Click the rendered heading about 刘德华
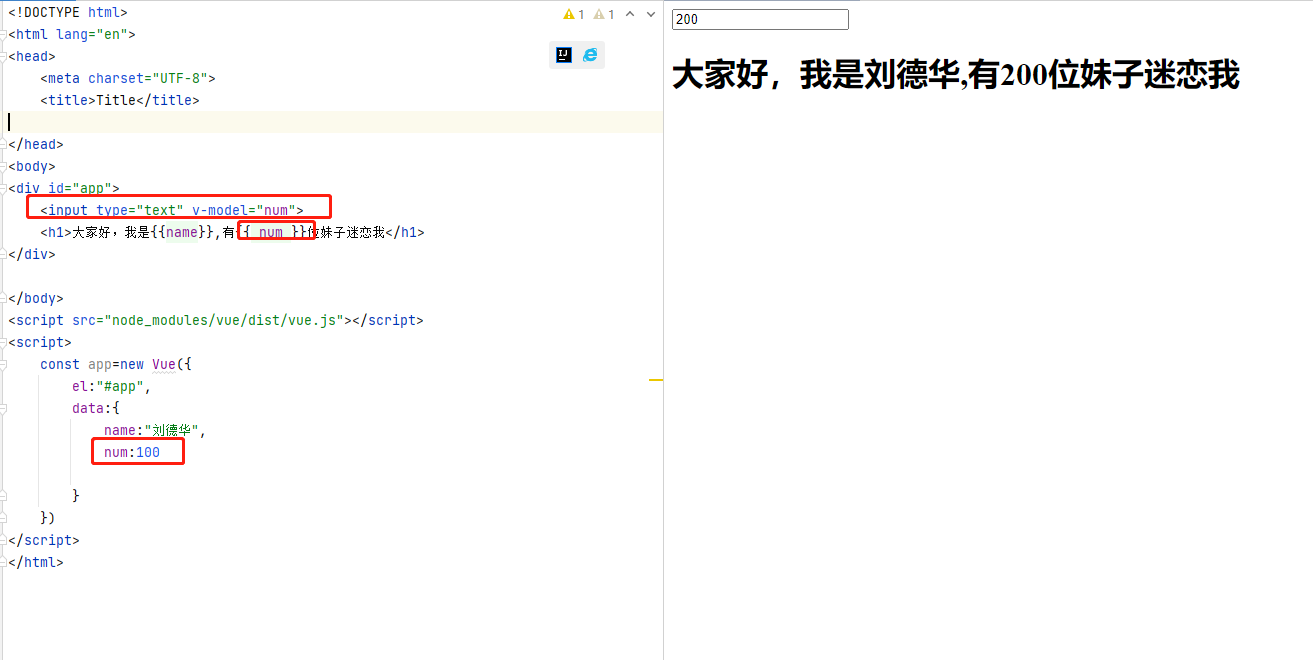The image size is (1313, 660). pos(955,74)
